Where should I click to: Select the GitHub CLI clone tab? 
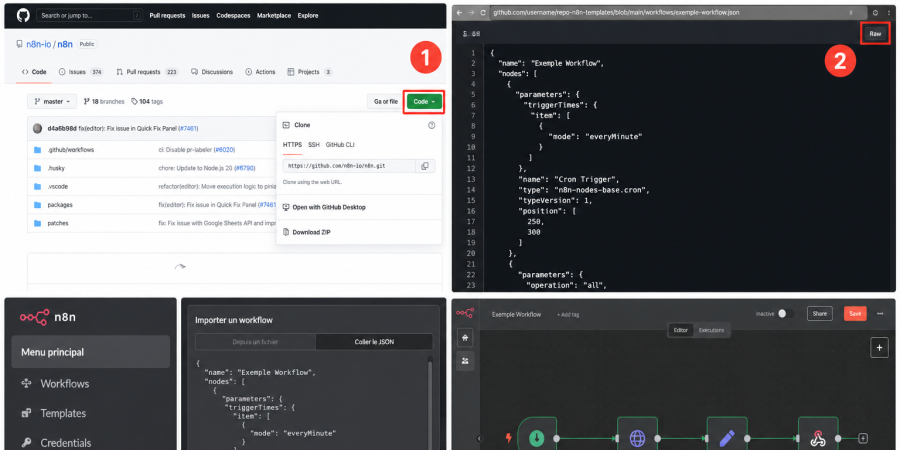340,145
